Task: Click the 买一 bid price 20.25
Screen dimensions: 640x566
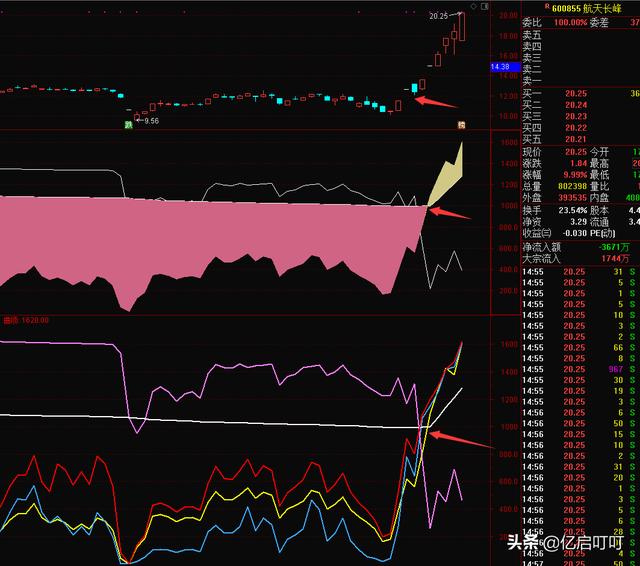Action: coord(576,93)
